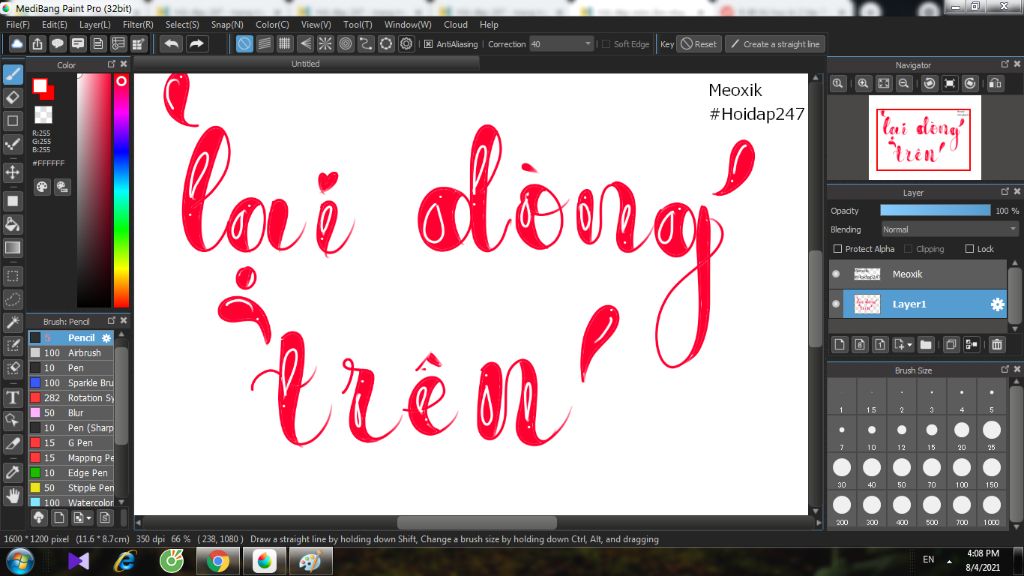Open snap settings gear icon
The image size is (1024, 576).
(x=406, y=44)
